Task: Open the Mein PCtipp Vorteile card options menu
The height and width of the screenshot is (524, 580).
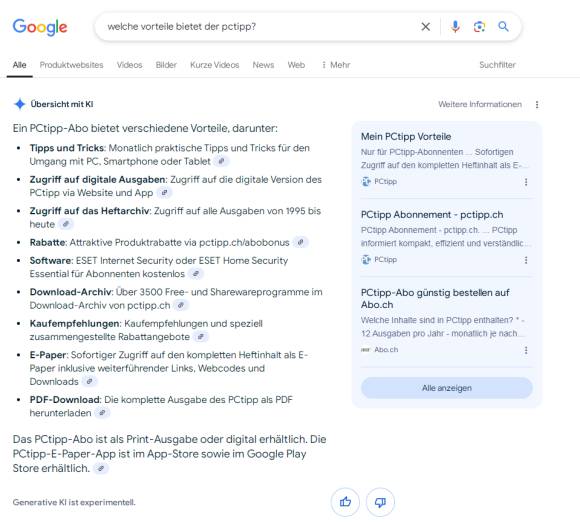Action: [x=526, y=182]
